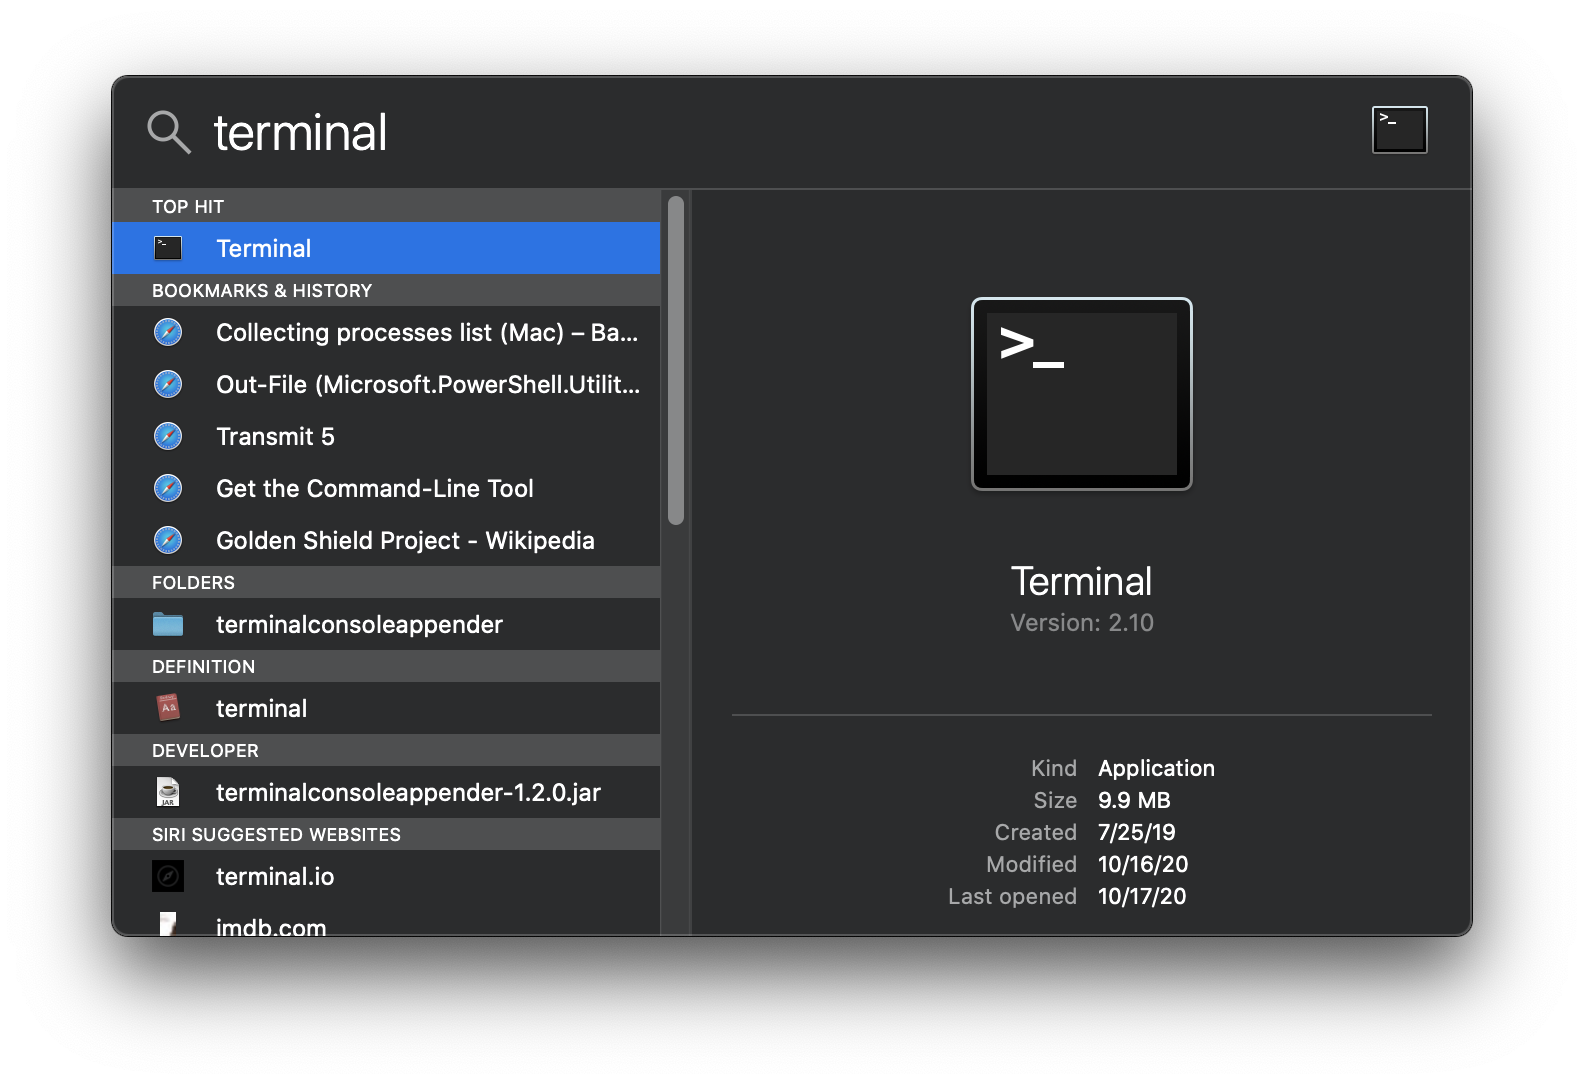This screenshot has width=1584, height=1084.
Task: Click the Last opened date 10/17/20
Action: 1142,896
